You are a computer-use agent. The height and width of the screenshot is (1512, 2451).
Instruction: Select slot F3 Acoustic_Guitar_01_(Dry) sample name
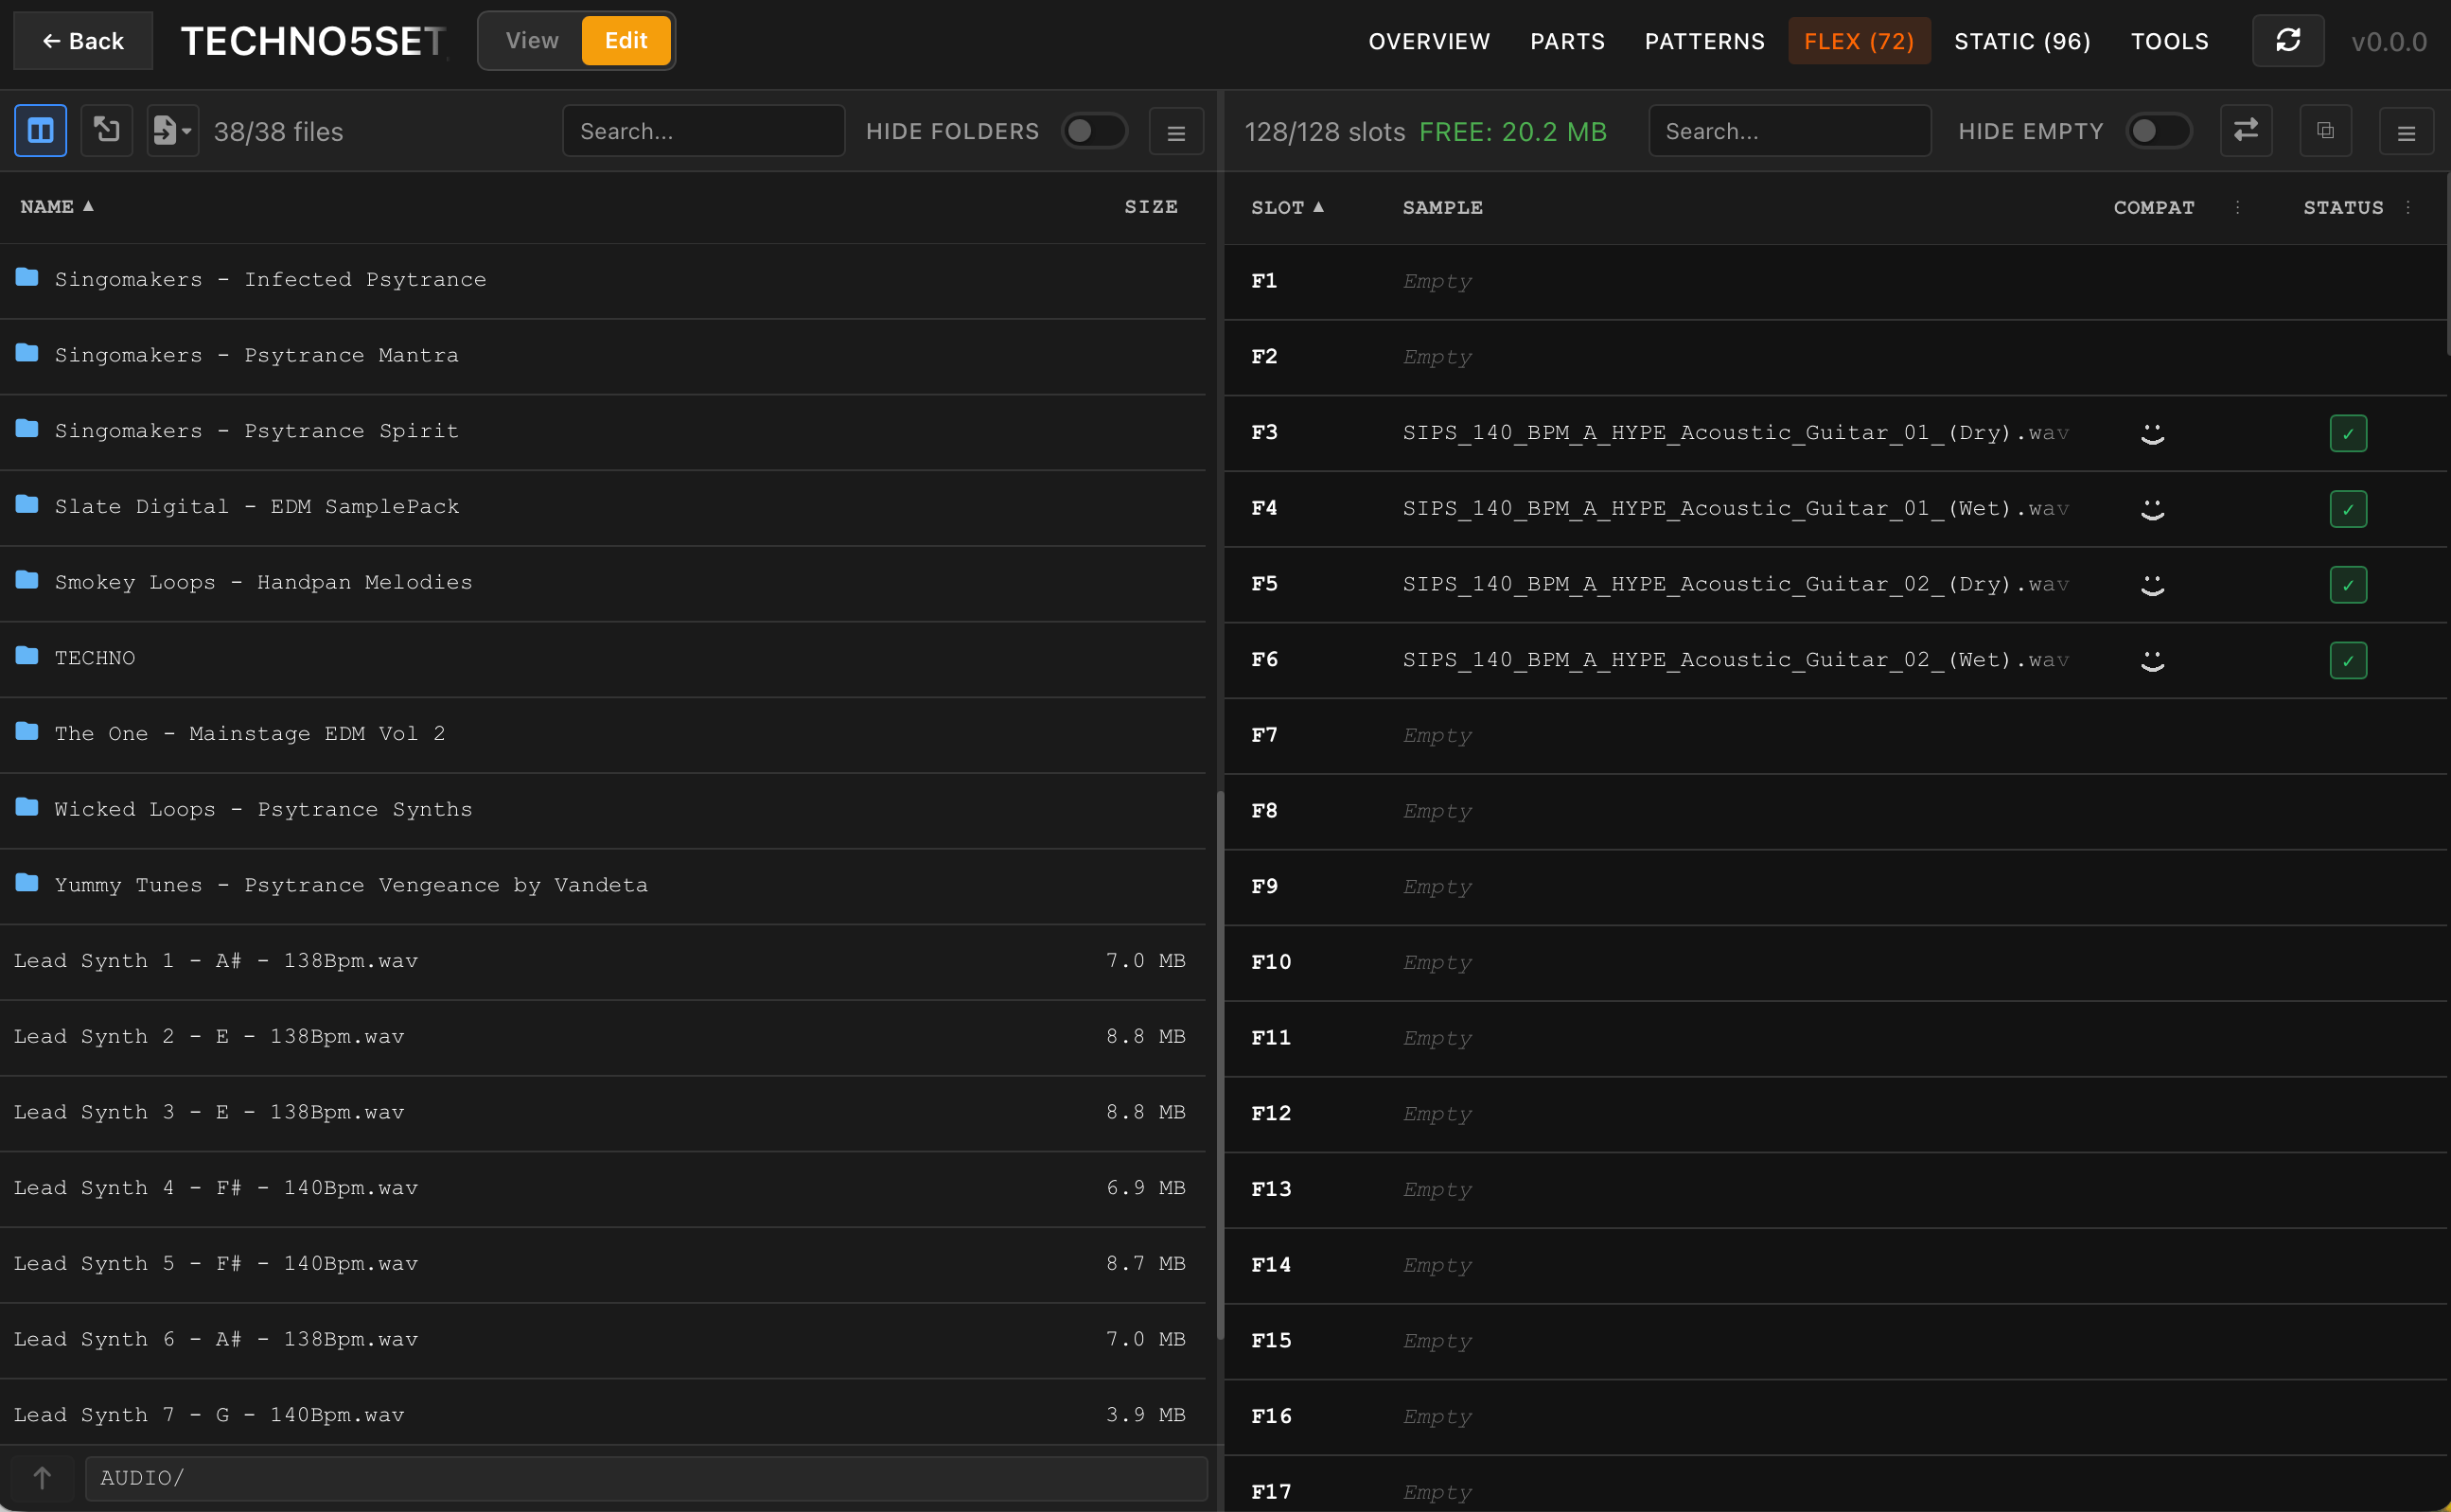tap(1736, 432)
